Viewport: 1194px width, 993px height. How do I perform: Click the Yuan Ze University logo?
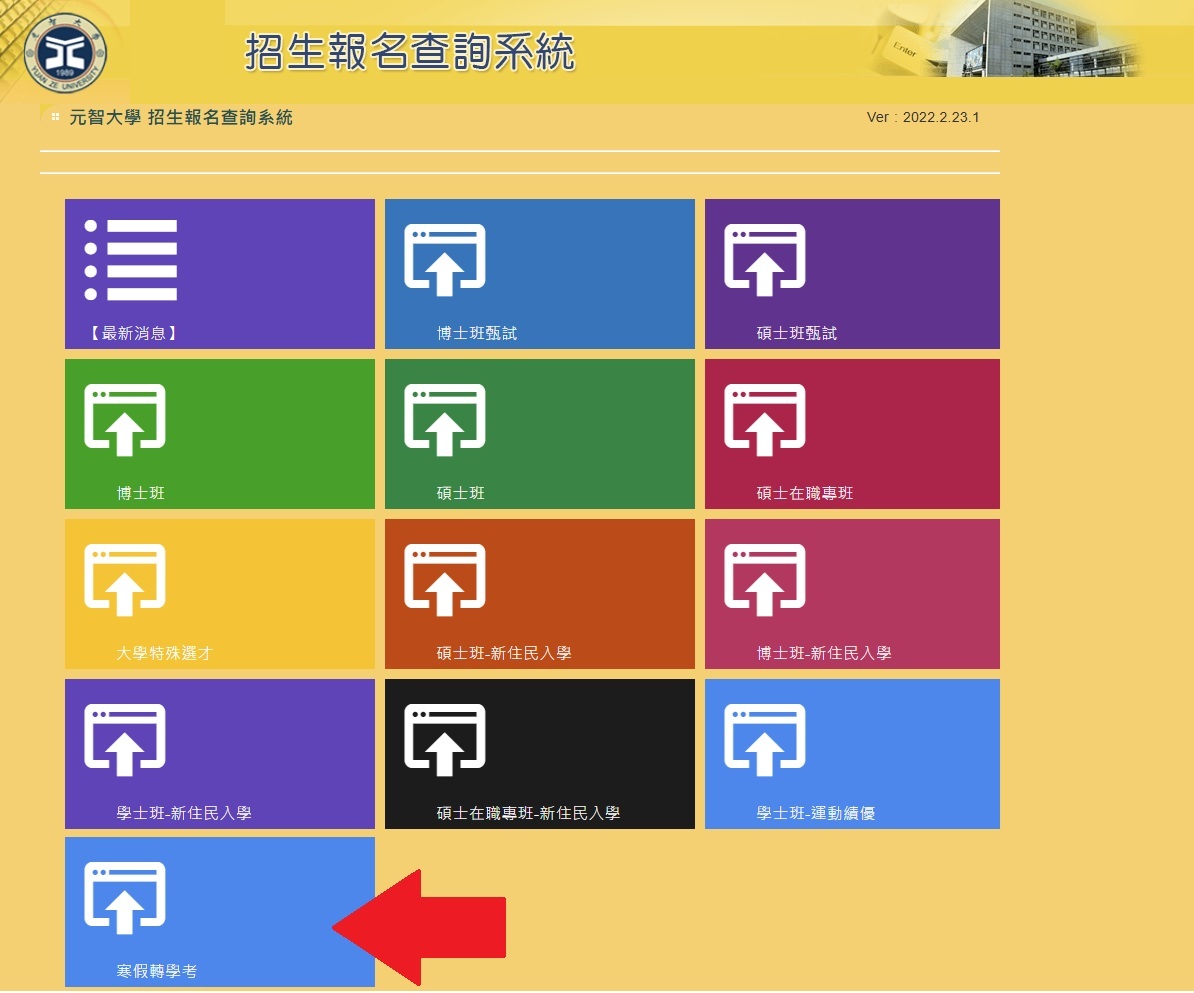click(65, 53)
